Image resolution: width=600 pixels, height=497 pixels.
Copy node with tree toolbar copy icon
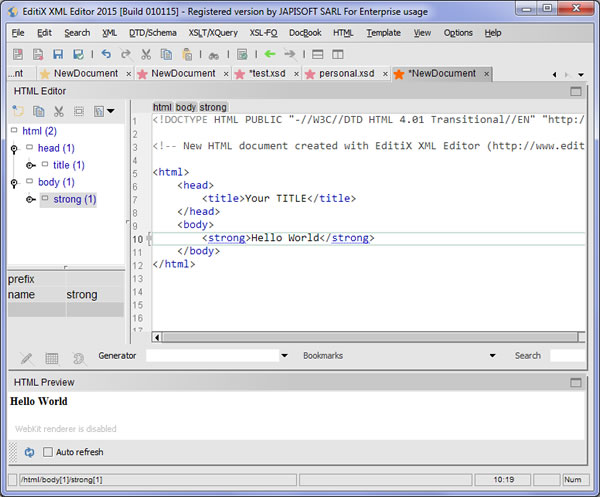click(x=38, y=111)
